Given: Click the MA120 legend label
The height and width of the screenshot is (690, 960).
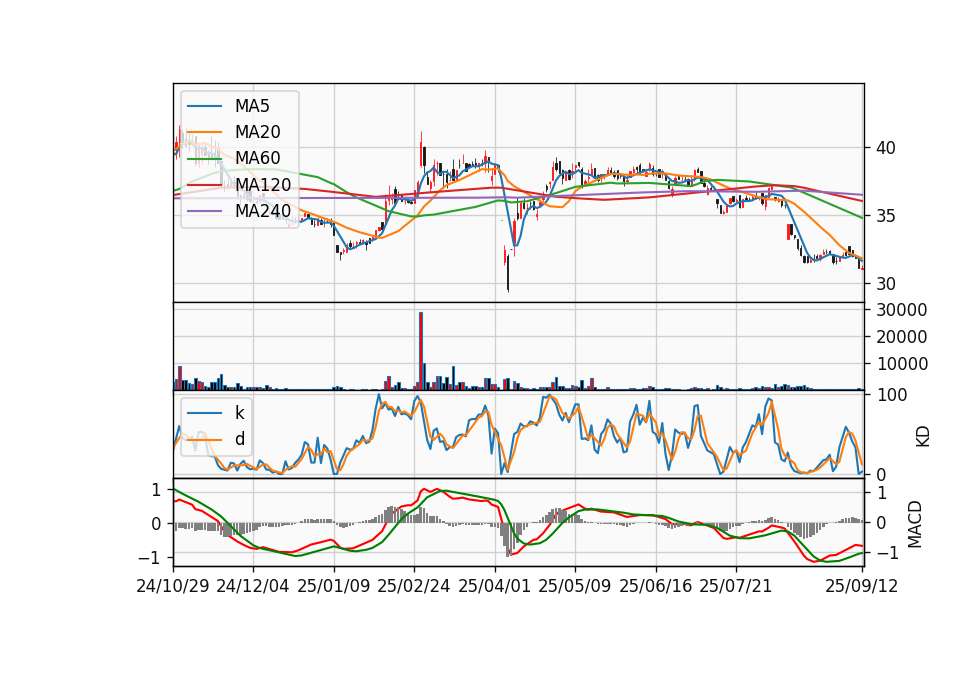Looking at the screenshot, I should [x=263, y=184].
